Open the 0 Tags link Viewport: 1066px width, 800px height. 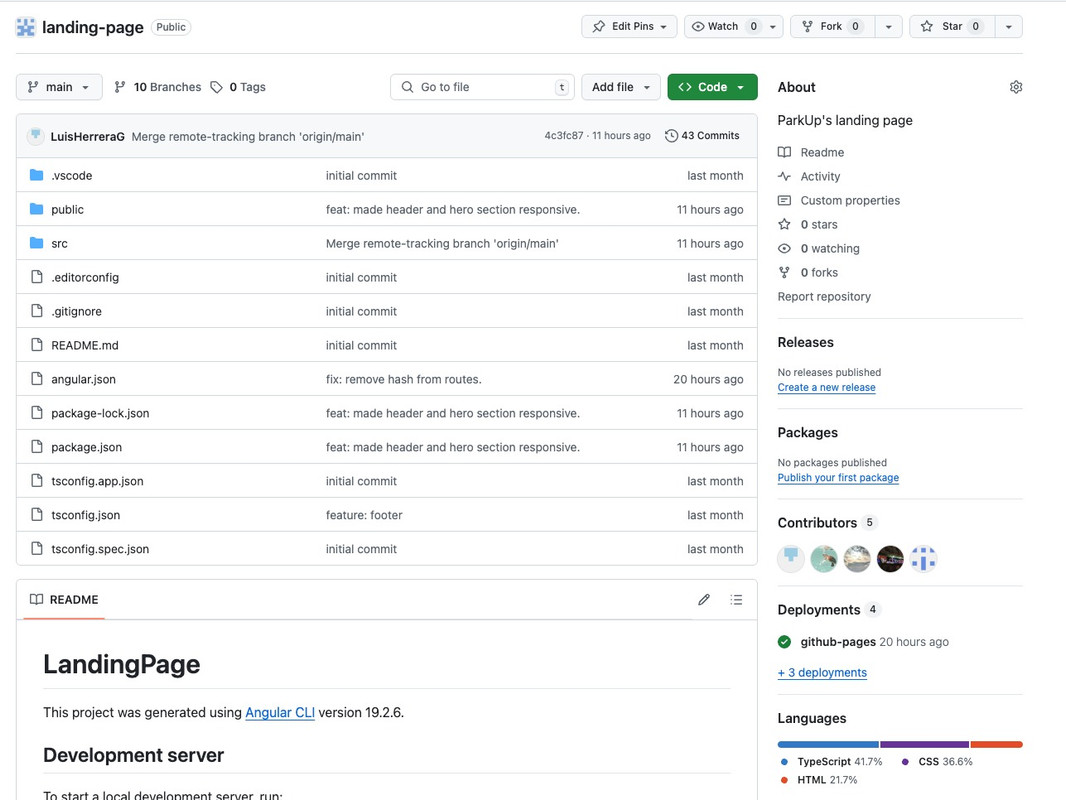point(238,87)
